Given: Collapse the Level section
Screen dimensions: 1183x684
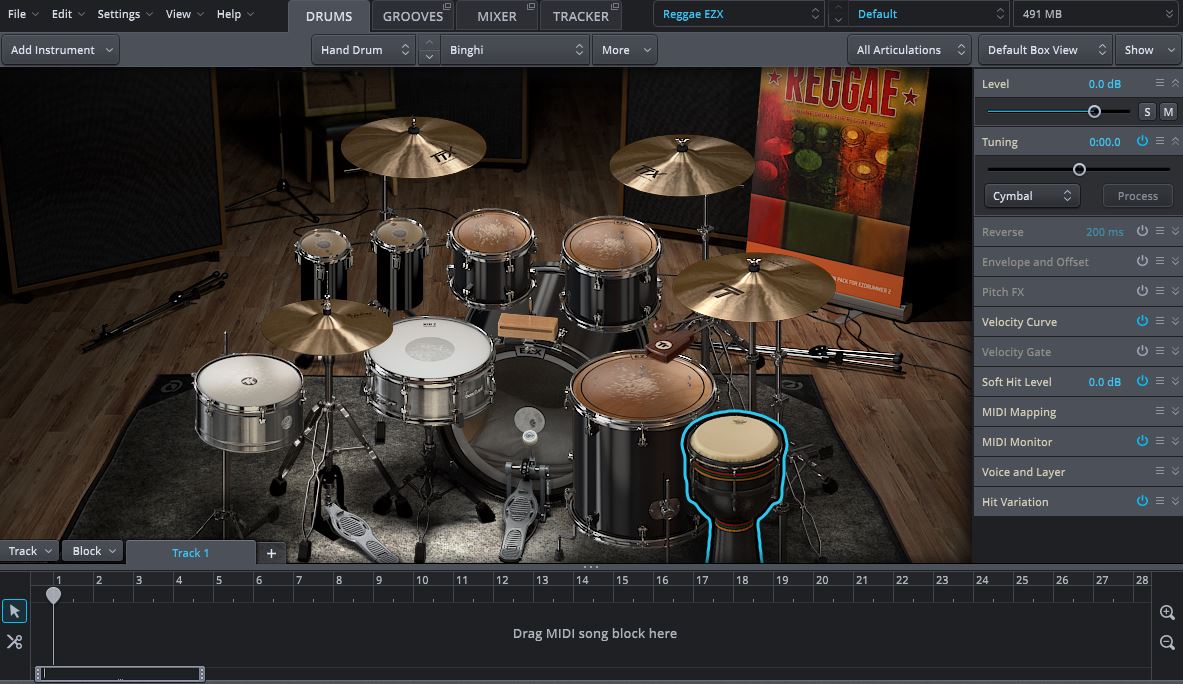Looking at the screenshot, I should pyautogui.click(x=1175, y=83).
